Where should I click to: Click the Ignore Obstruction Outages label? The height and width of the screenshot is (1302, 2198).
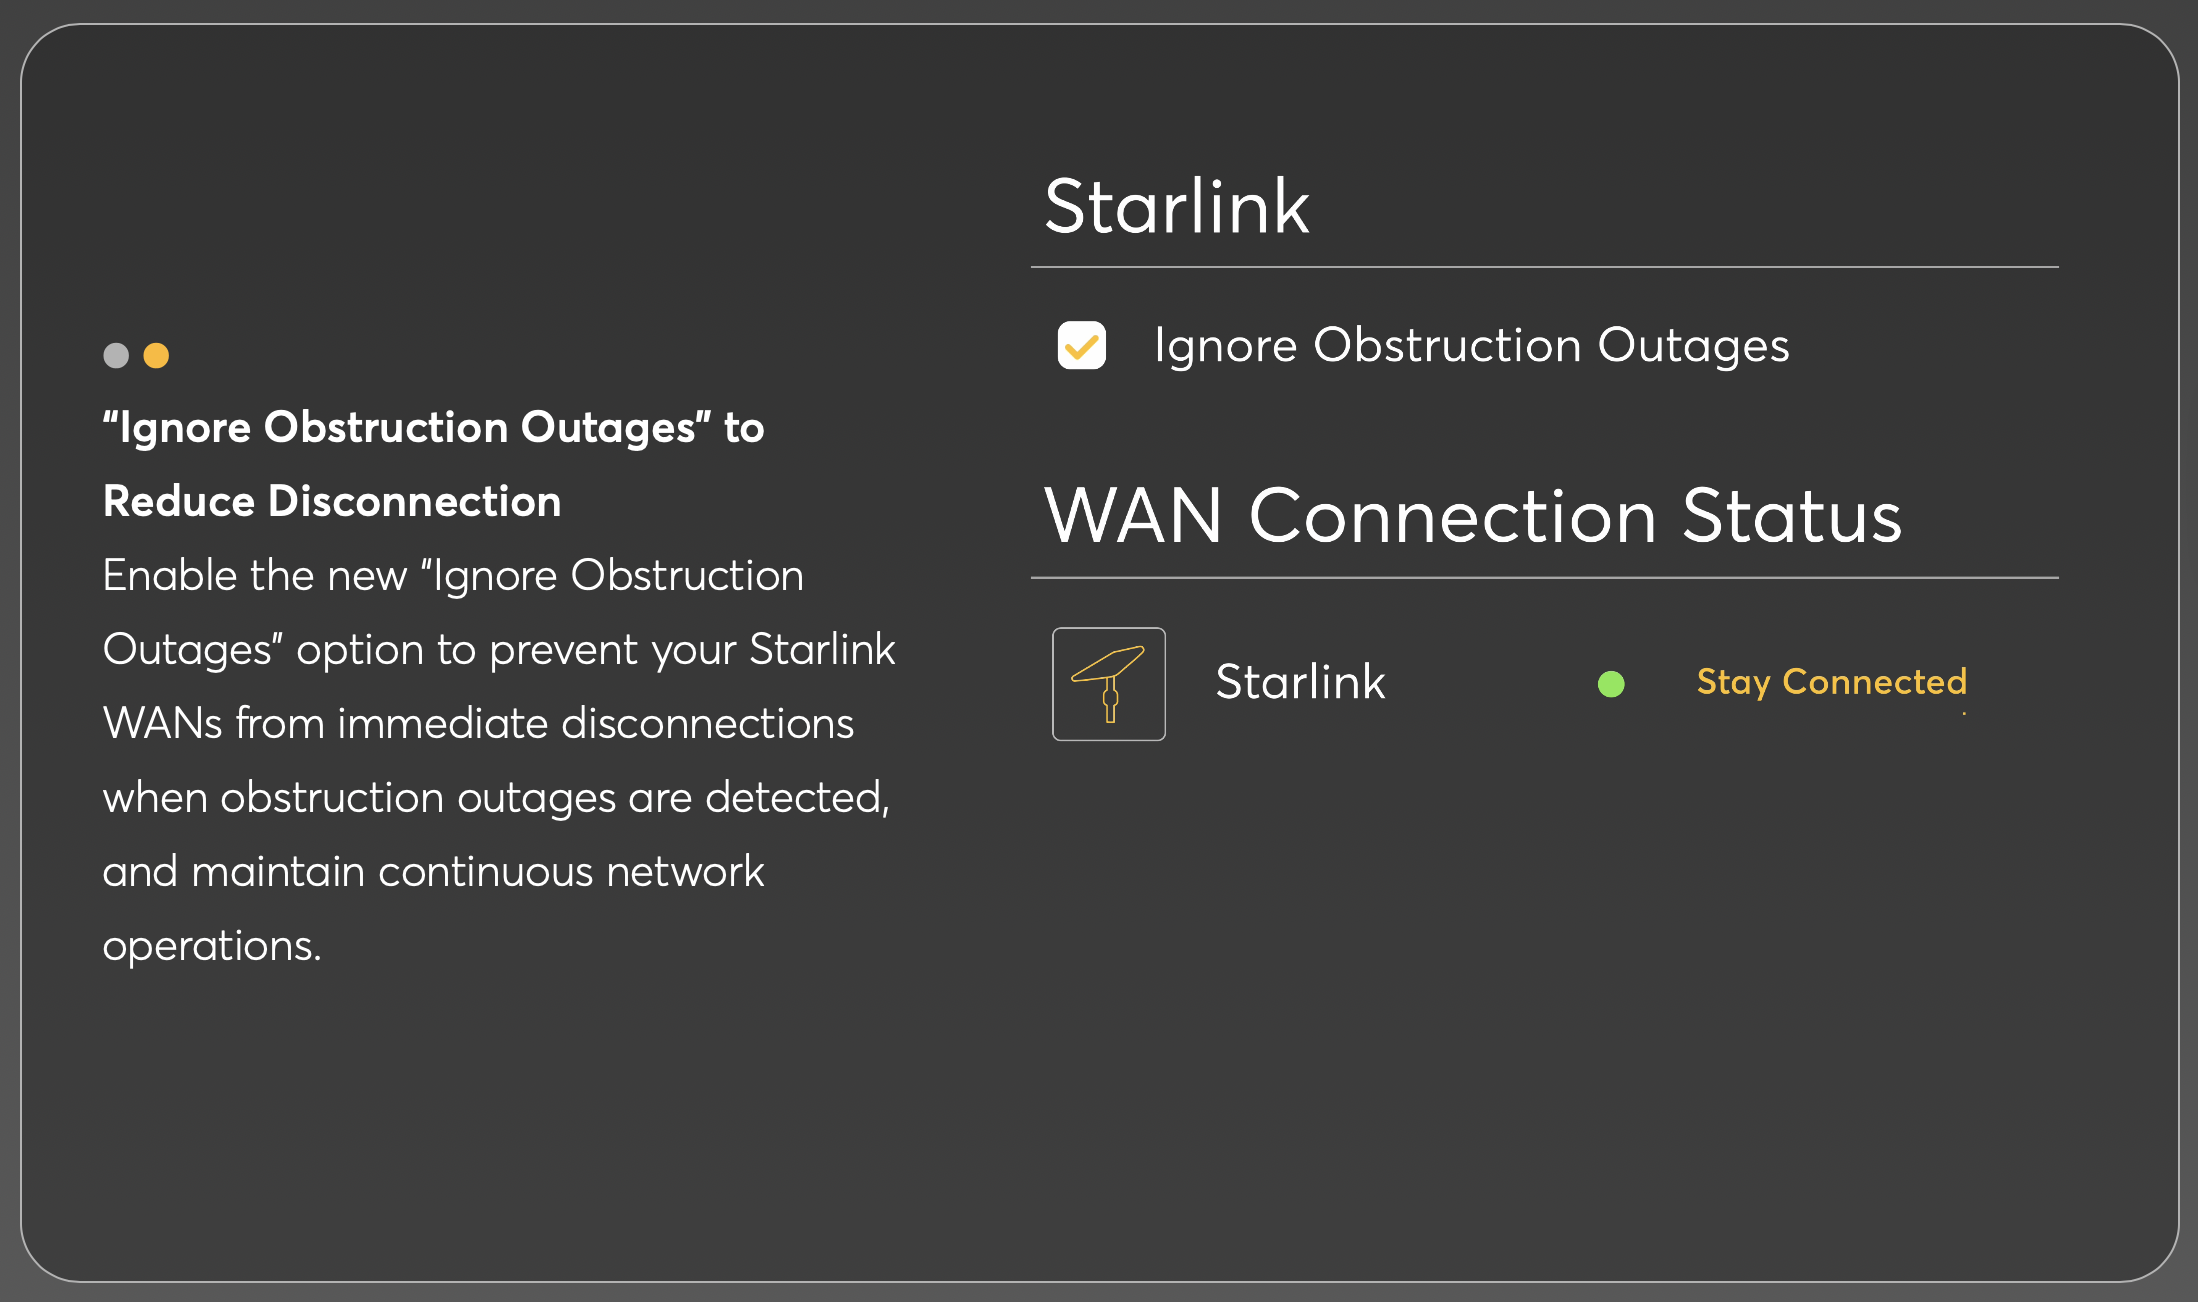tap(1471, 346)
